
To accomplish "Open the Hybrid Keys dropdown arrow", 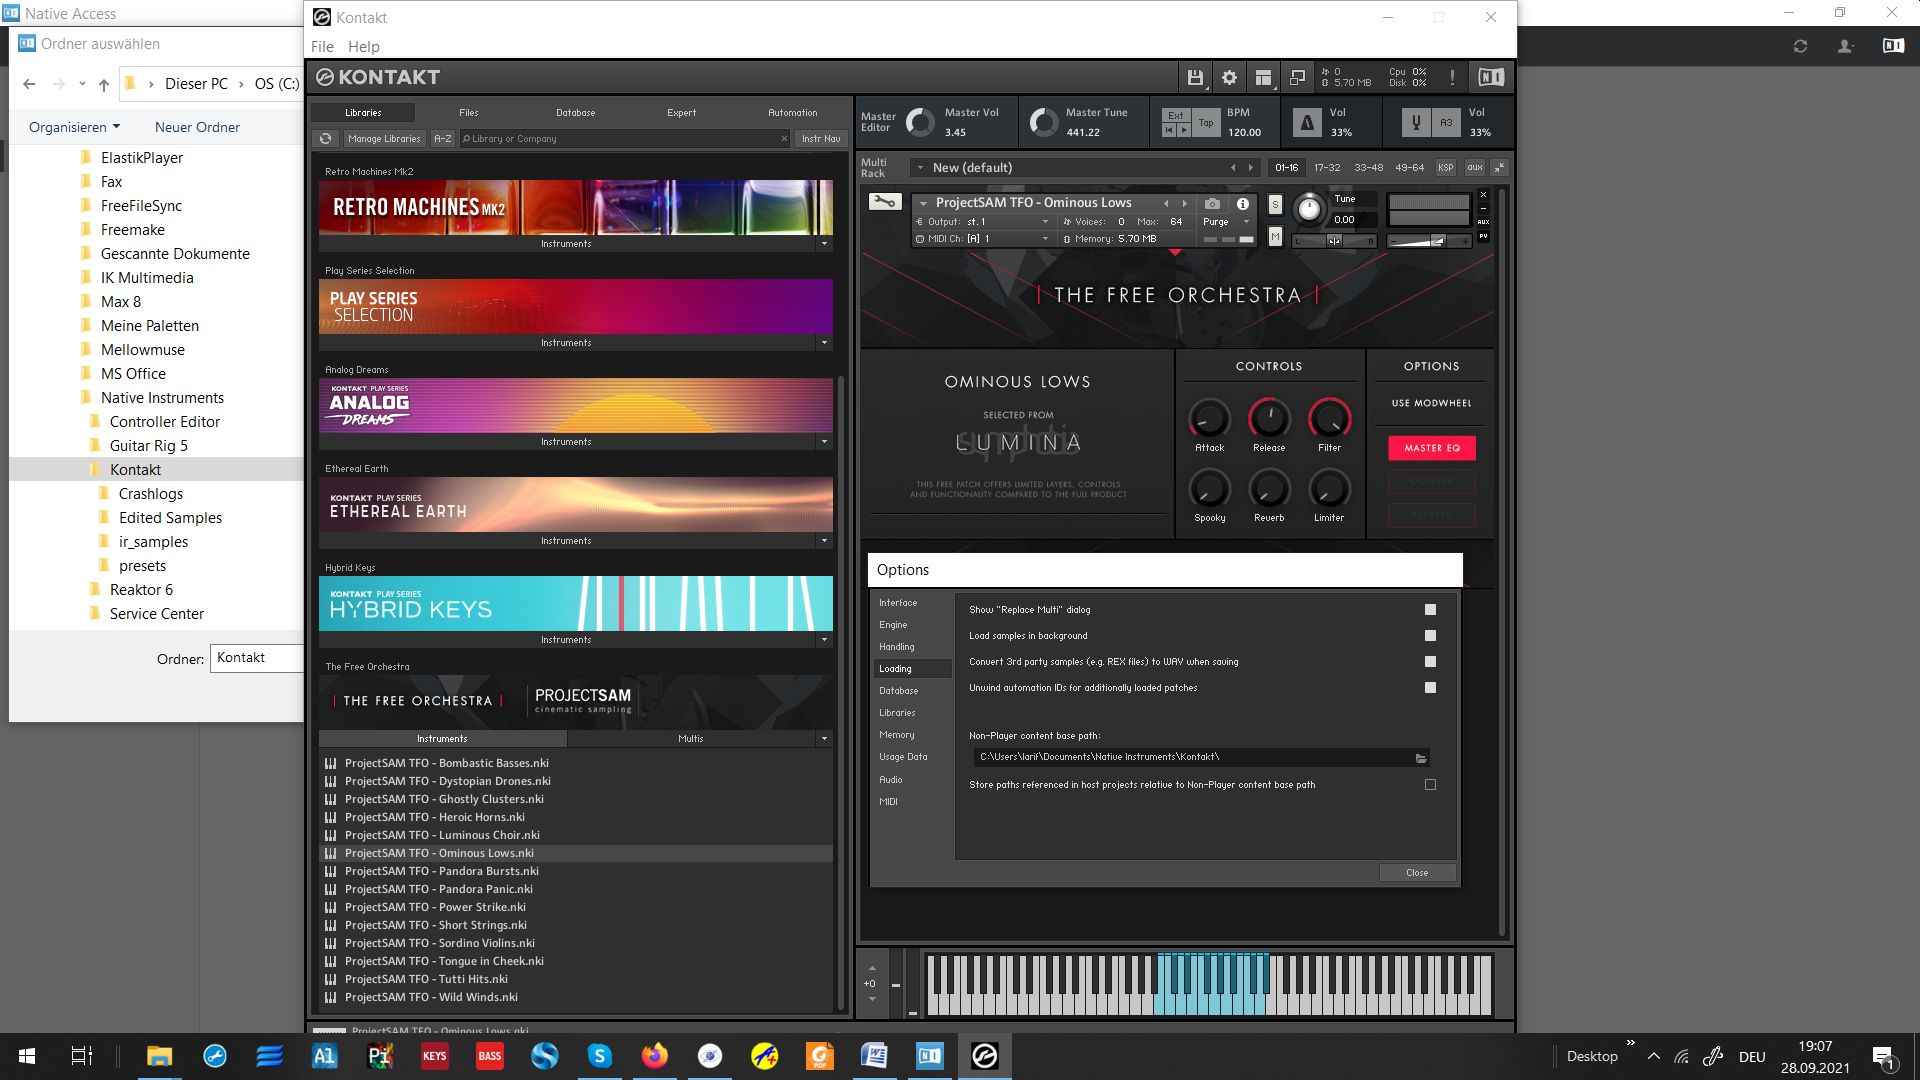I will 824,640.
